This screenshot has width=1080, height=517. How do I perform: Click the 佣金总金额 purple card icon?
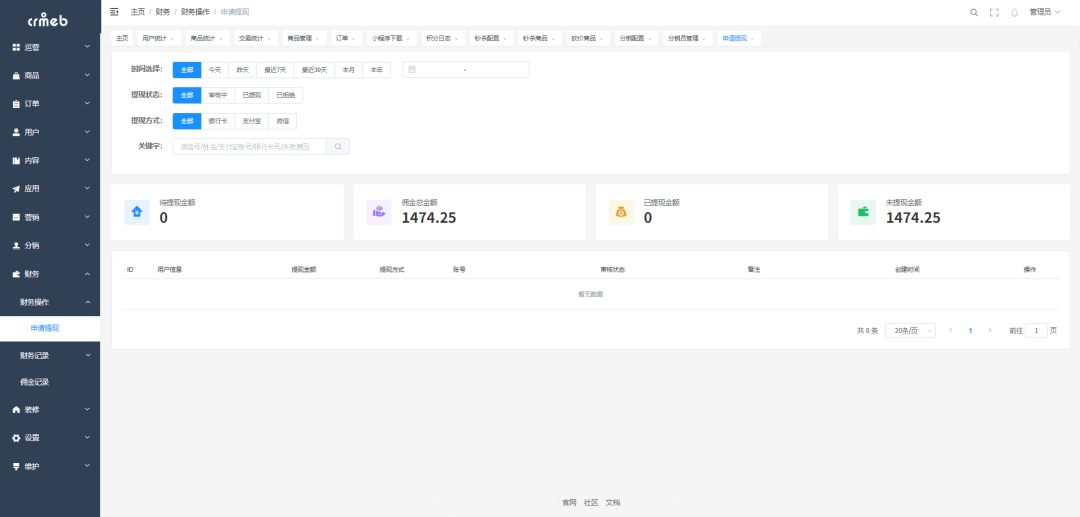[378, 212]
